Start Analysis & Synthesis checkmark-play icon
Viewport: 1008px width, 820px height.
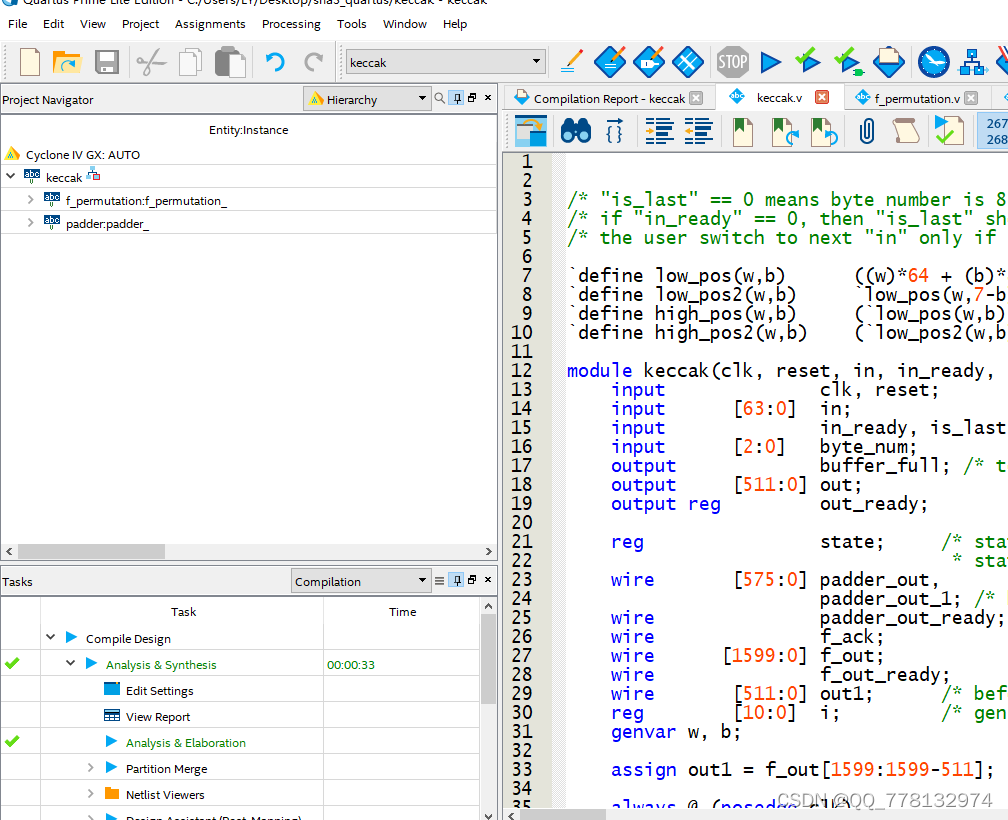(x=807, y=60)
